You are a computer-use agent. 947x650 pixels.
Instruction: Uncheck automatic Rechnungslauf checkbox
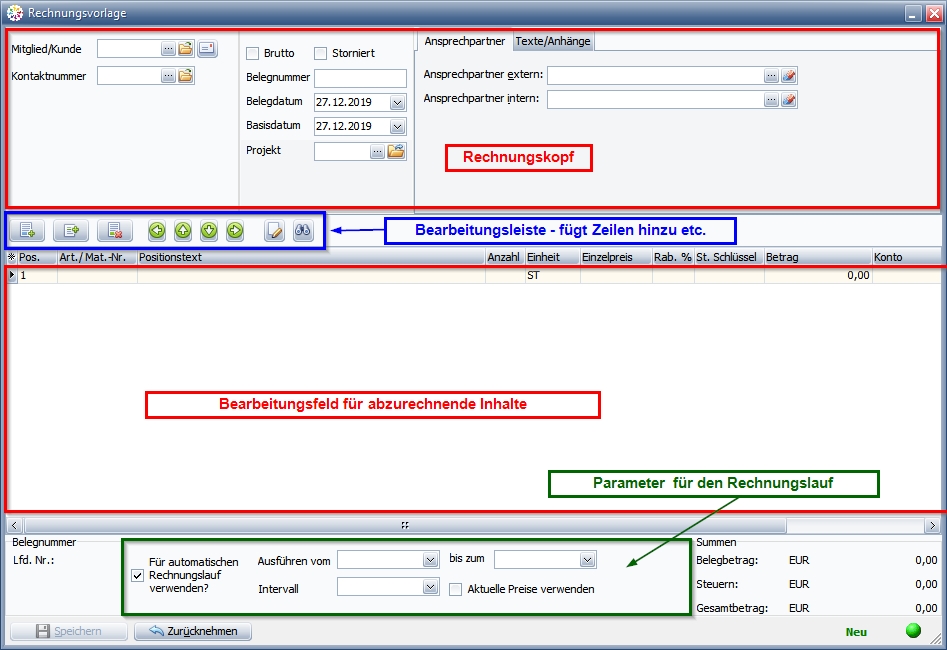[x=138, y=576]
